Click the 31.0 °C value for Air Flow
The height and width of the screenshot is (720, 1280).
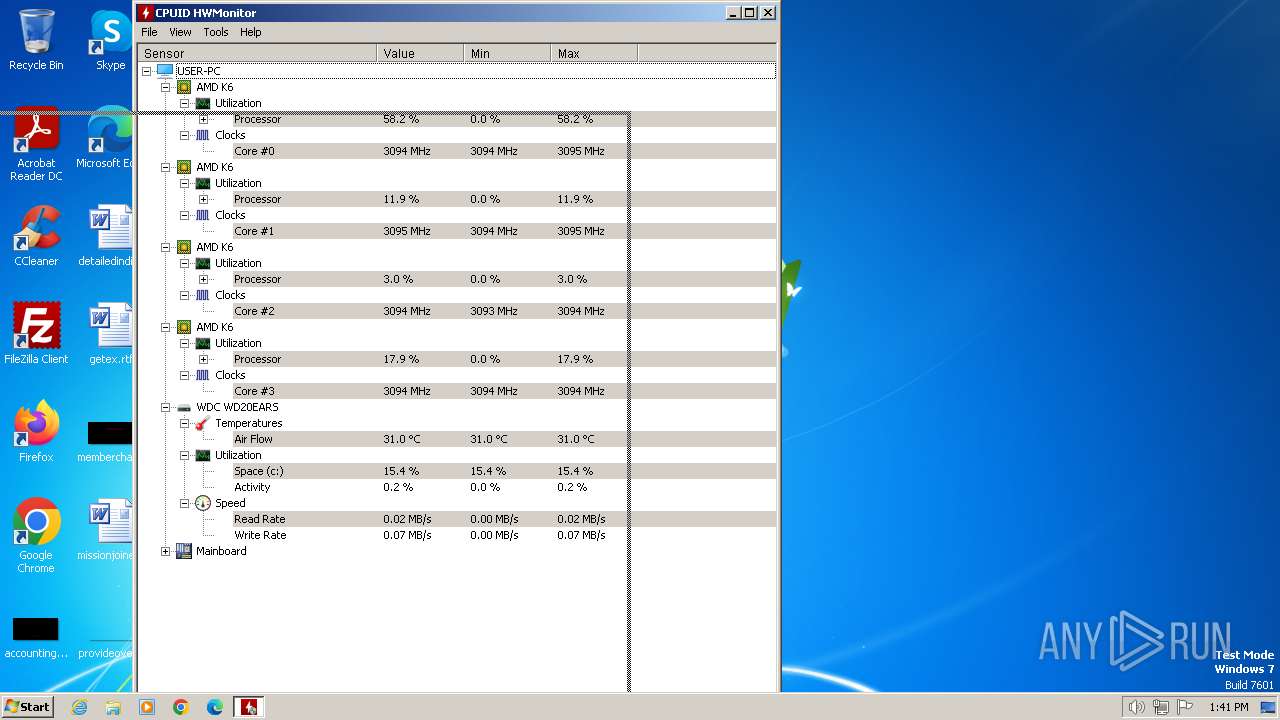click(x=402, y=439)
